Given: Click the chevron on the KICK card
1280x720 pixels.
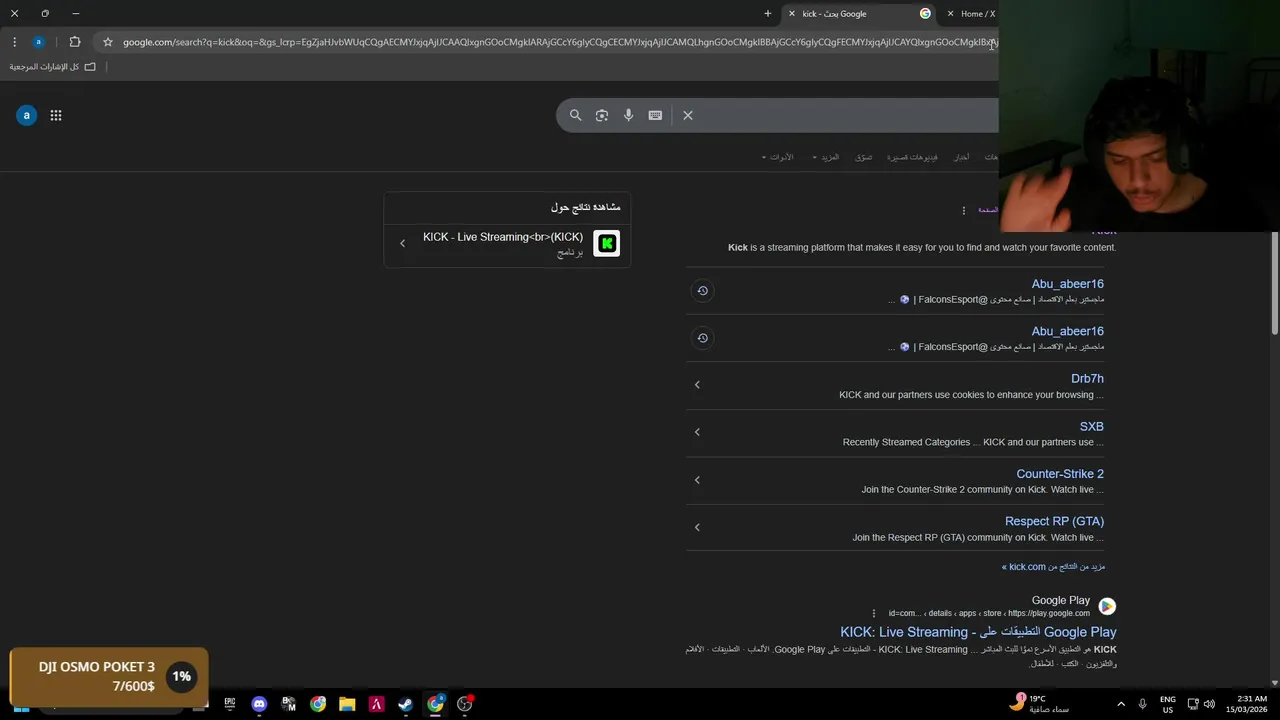Looking at the screenshot, I should [x=403, y=243].
